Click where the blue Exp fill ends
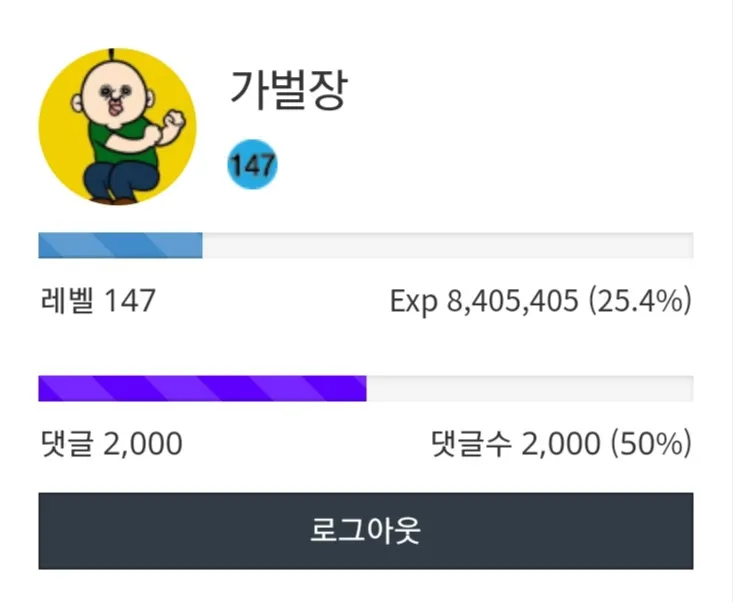The height and width of the screenshot is (602, 733). [x=202, y=245]
